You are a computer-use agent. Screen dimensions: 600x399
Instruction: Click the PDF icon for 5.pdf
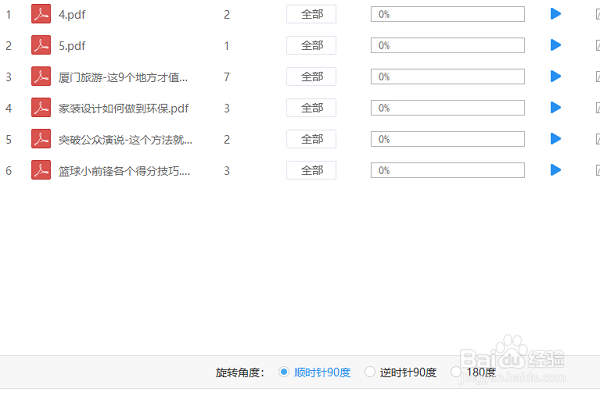(x=41, y=45)
